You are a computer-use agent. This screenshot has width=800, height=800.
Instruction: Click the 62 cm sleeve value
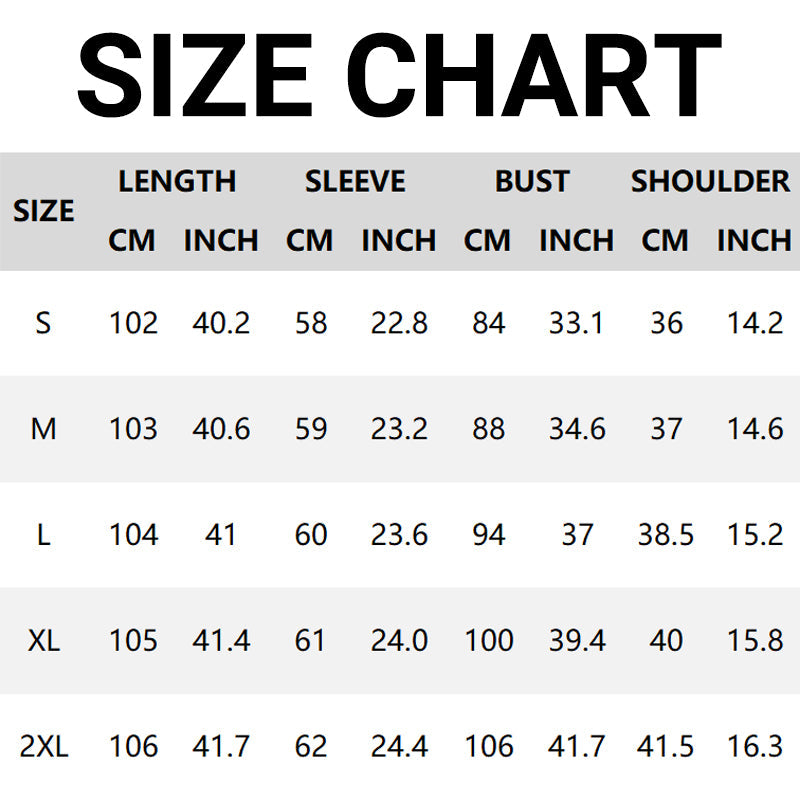point(310,746)
